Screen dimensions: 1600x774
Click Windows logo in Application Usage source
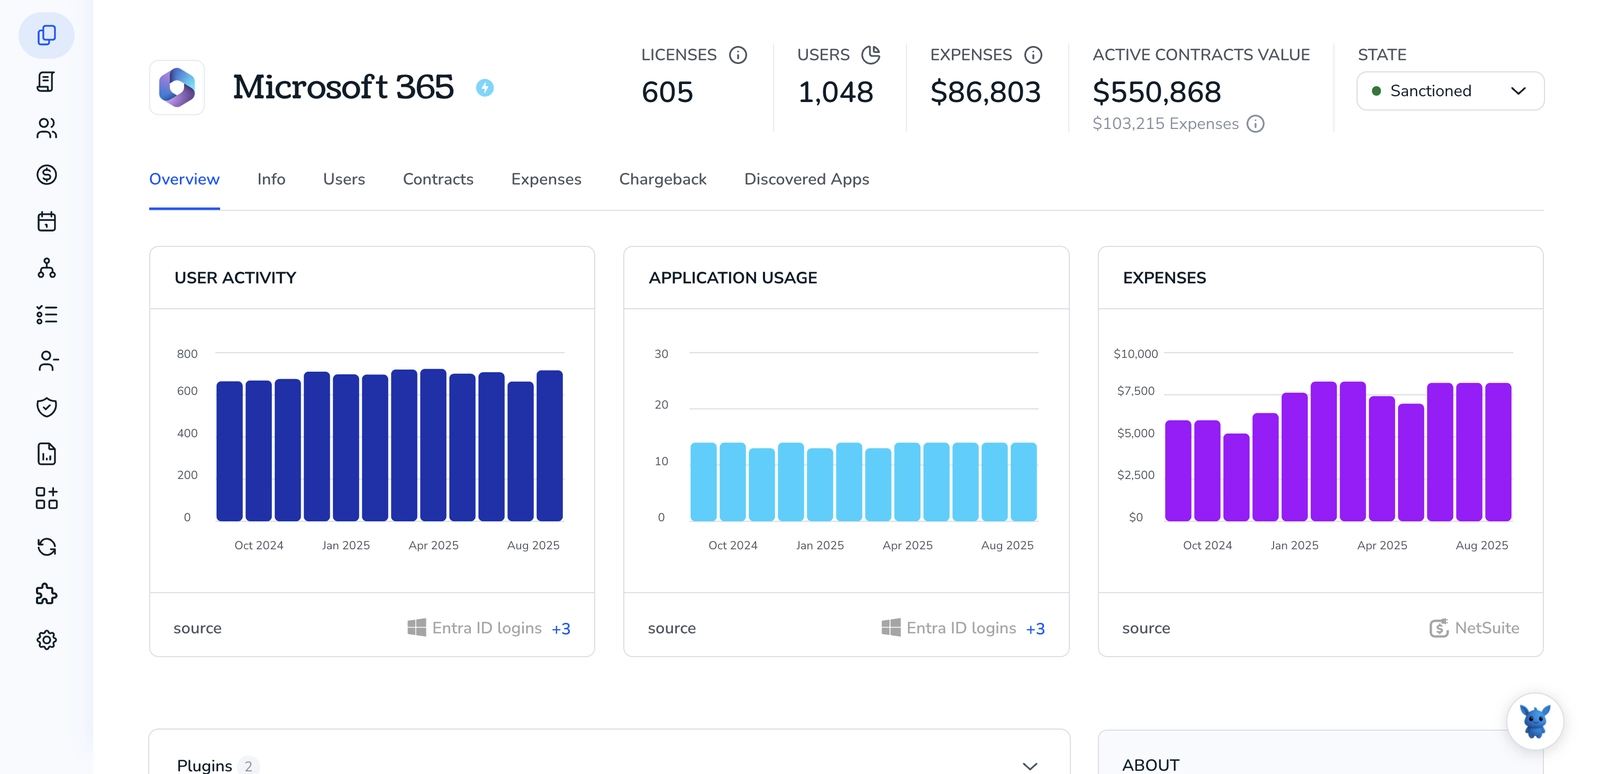click(x=890, y=627)
